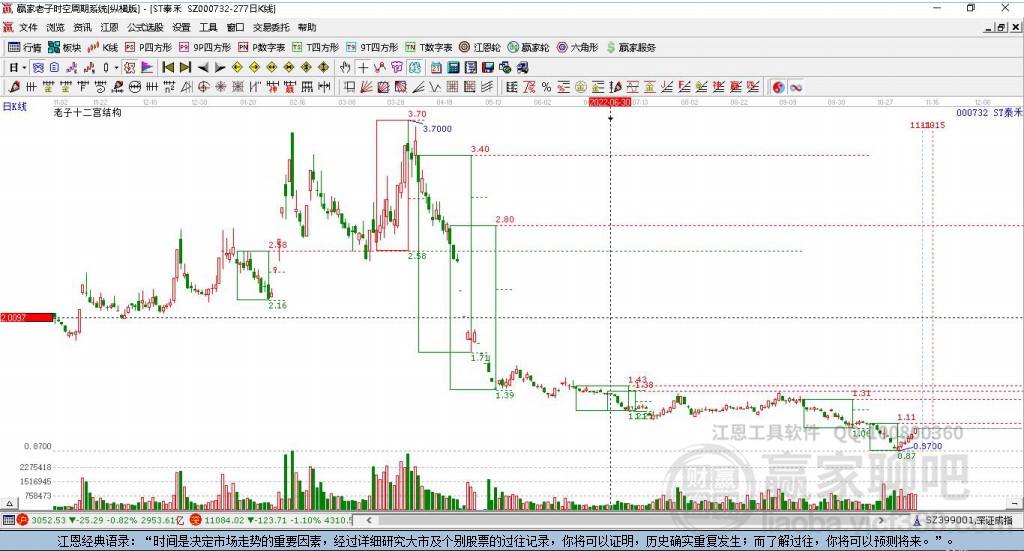
Task: Switch to the K线 chart view
Action: click(x=103, y=47)
